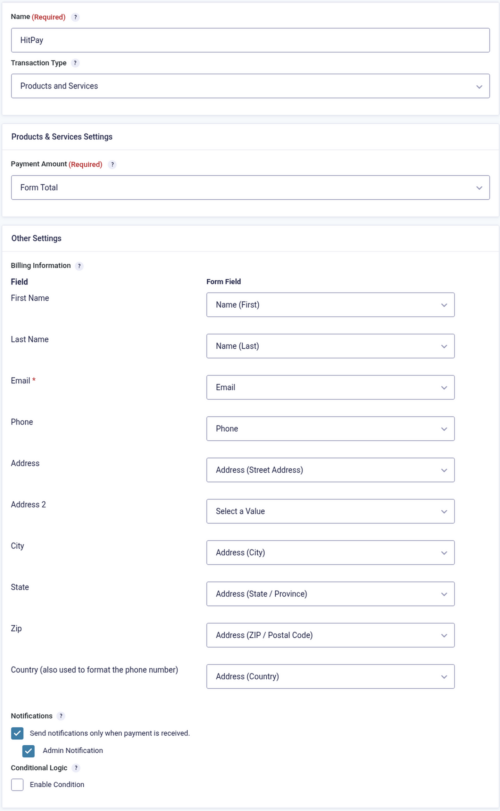This screenshot has width=500, height=811.
Task: Open the Last Name form field dropdown
Action: click(330, 346)
